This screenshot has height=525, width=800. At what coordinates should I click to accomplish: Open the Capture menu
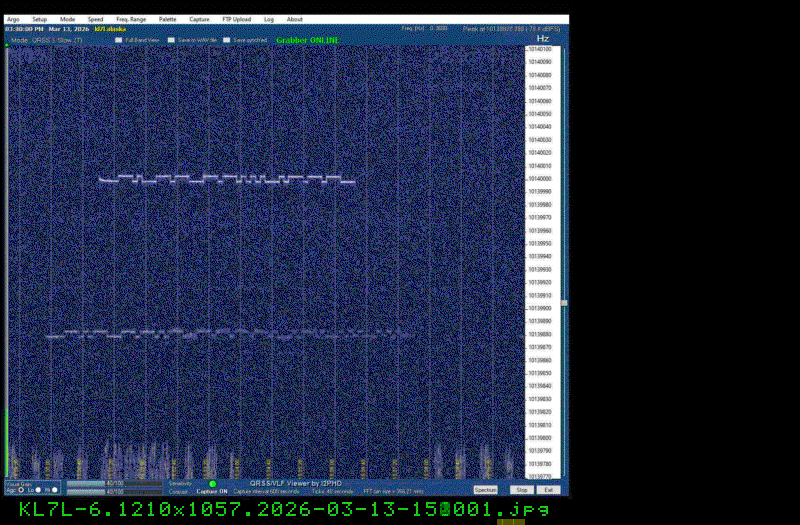(200, 19)
